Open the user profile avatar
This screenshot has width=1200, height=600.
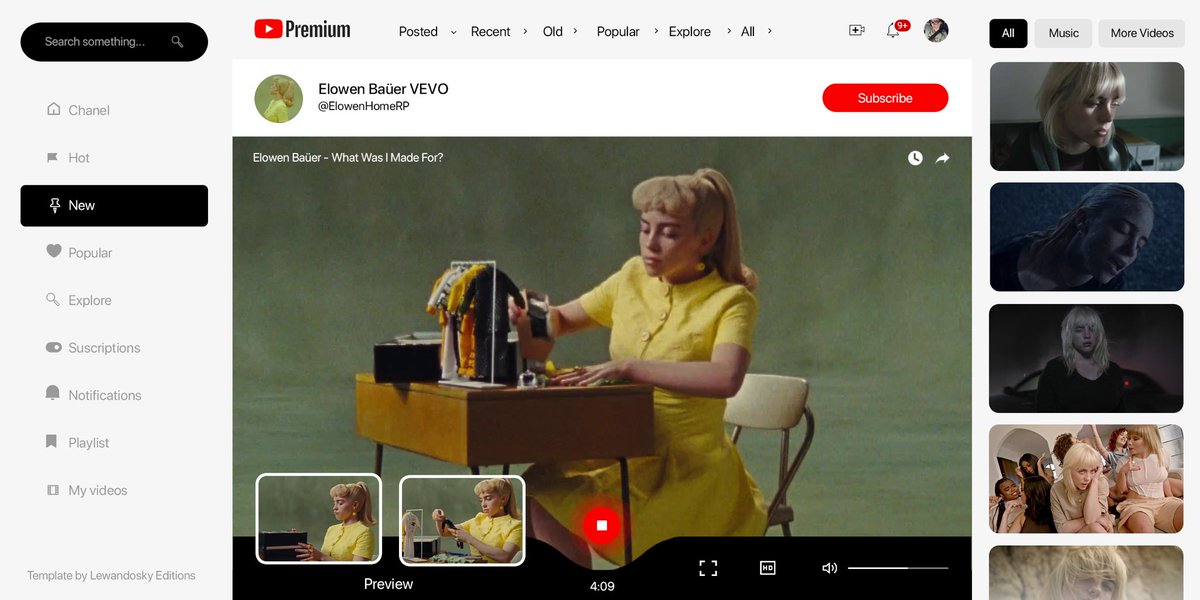(936, 30)
